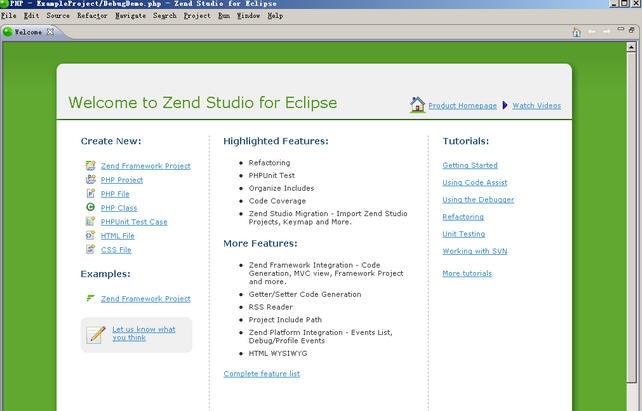
Task: Close the Welcome tab
Action: point(50,32)
